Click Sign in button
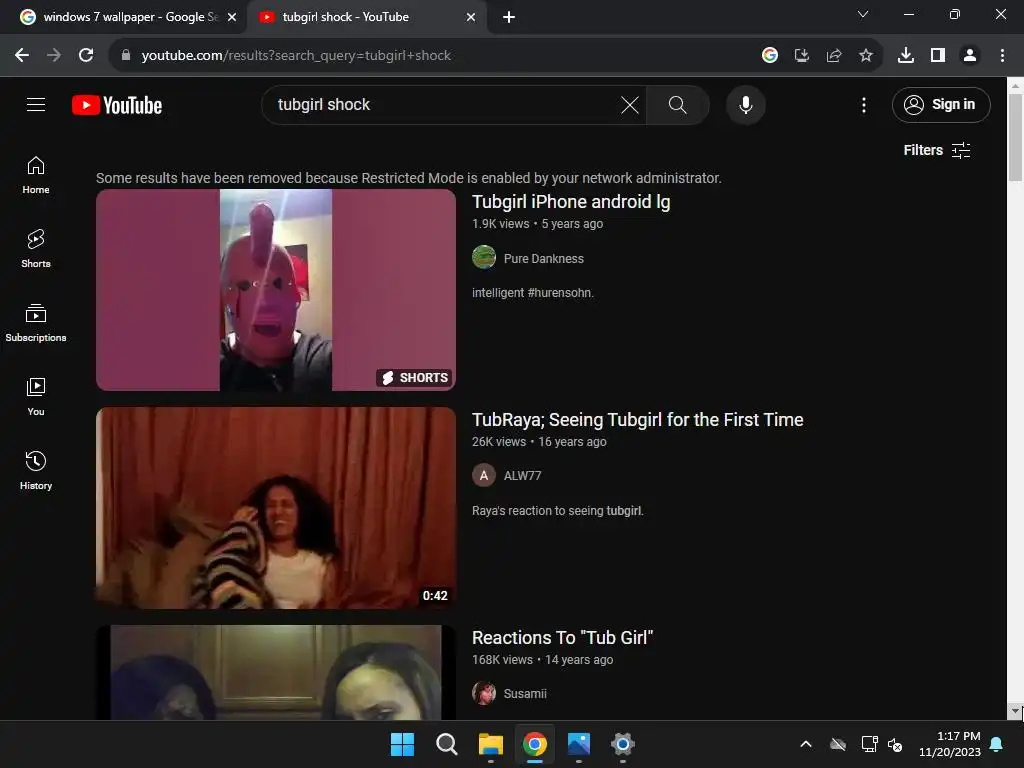The height and width of the screenshot is (768, 1024). coord(941,104)
